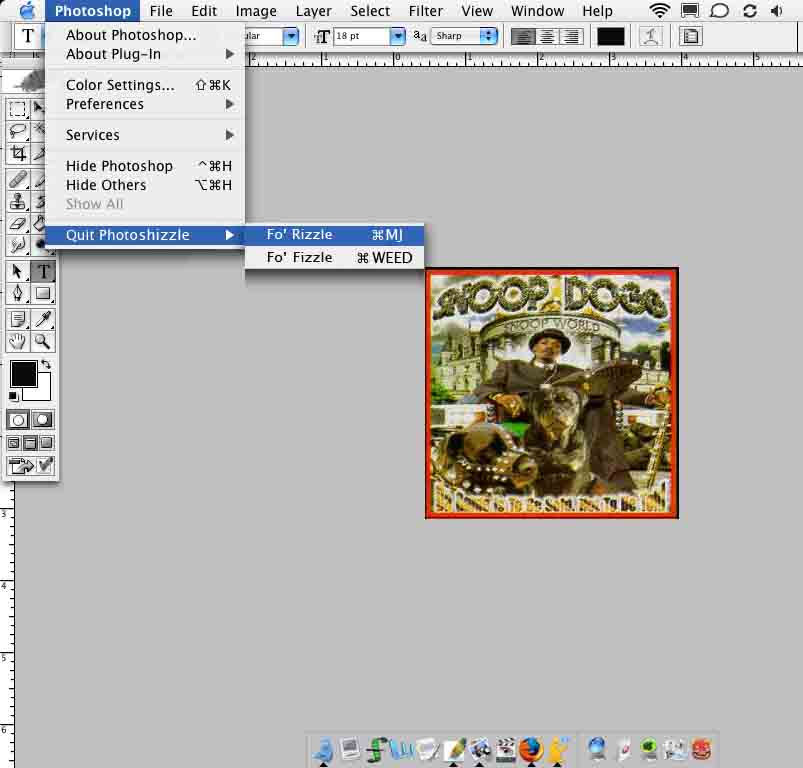Right align the text

[x=571, y=36]
